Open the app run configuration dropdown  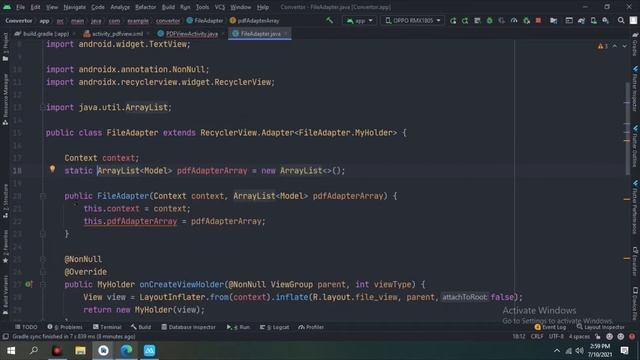(359, 20)
